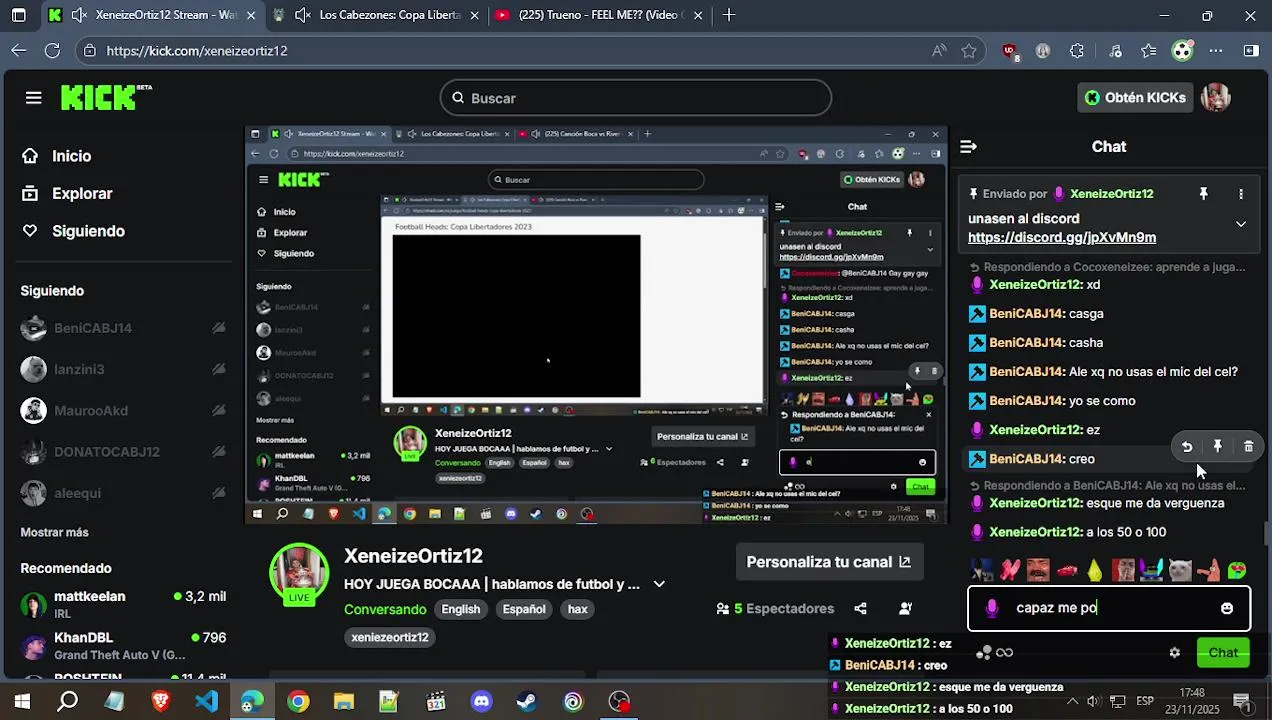
Task: Reply to the BeniCABJ14 'creo' message
Action: click(1187, 447)
